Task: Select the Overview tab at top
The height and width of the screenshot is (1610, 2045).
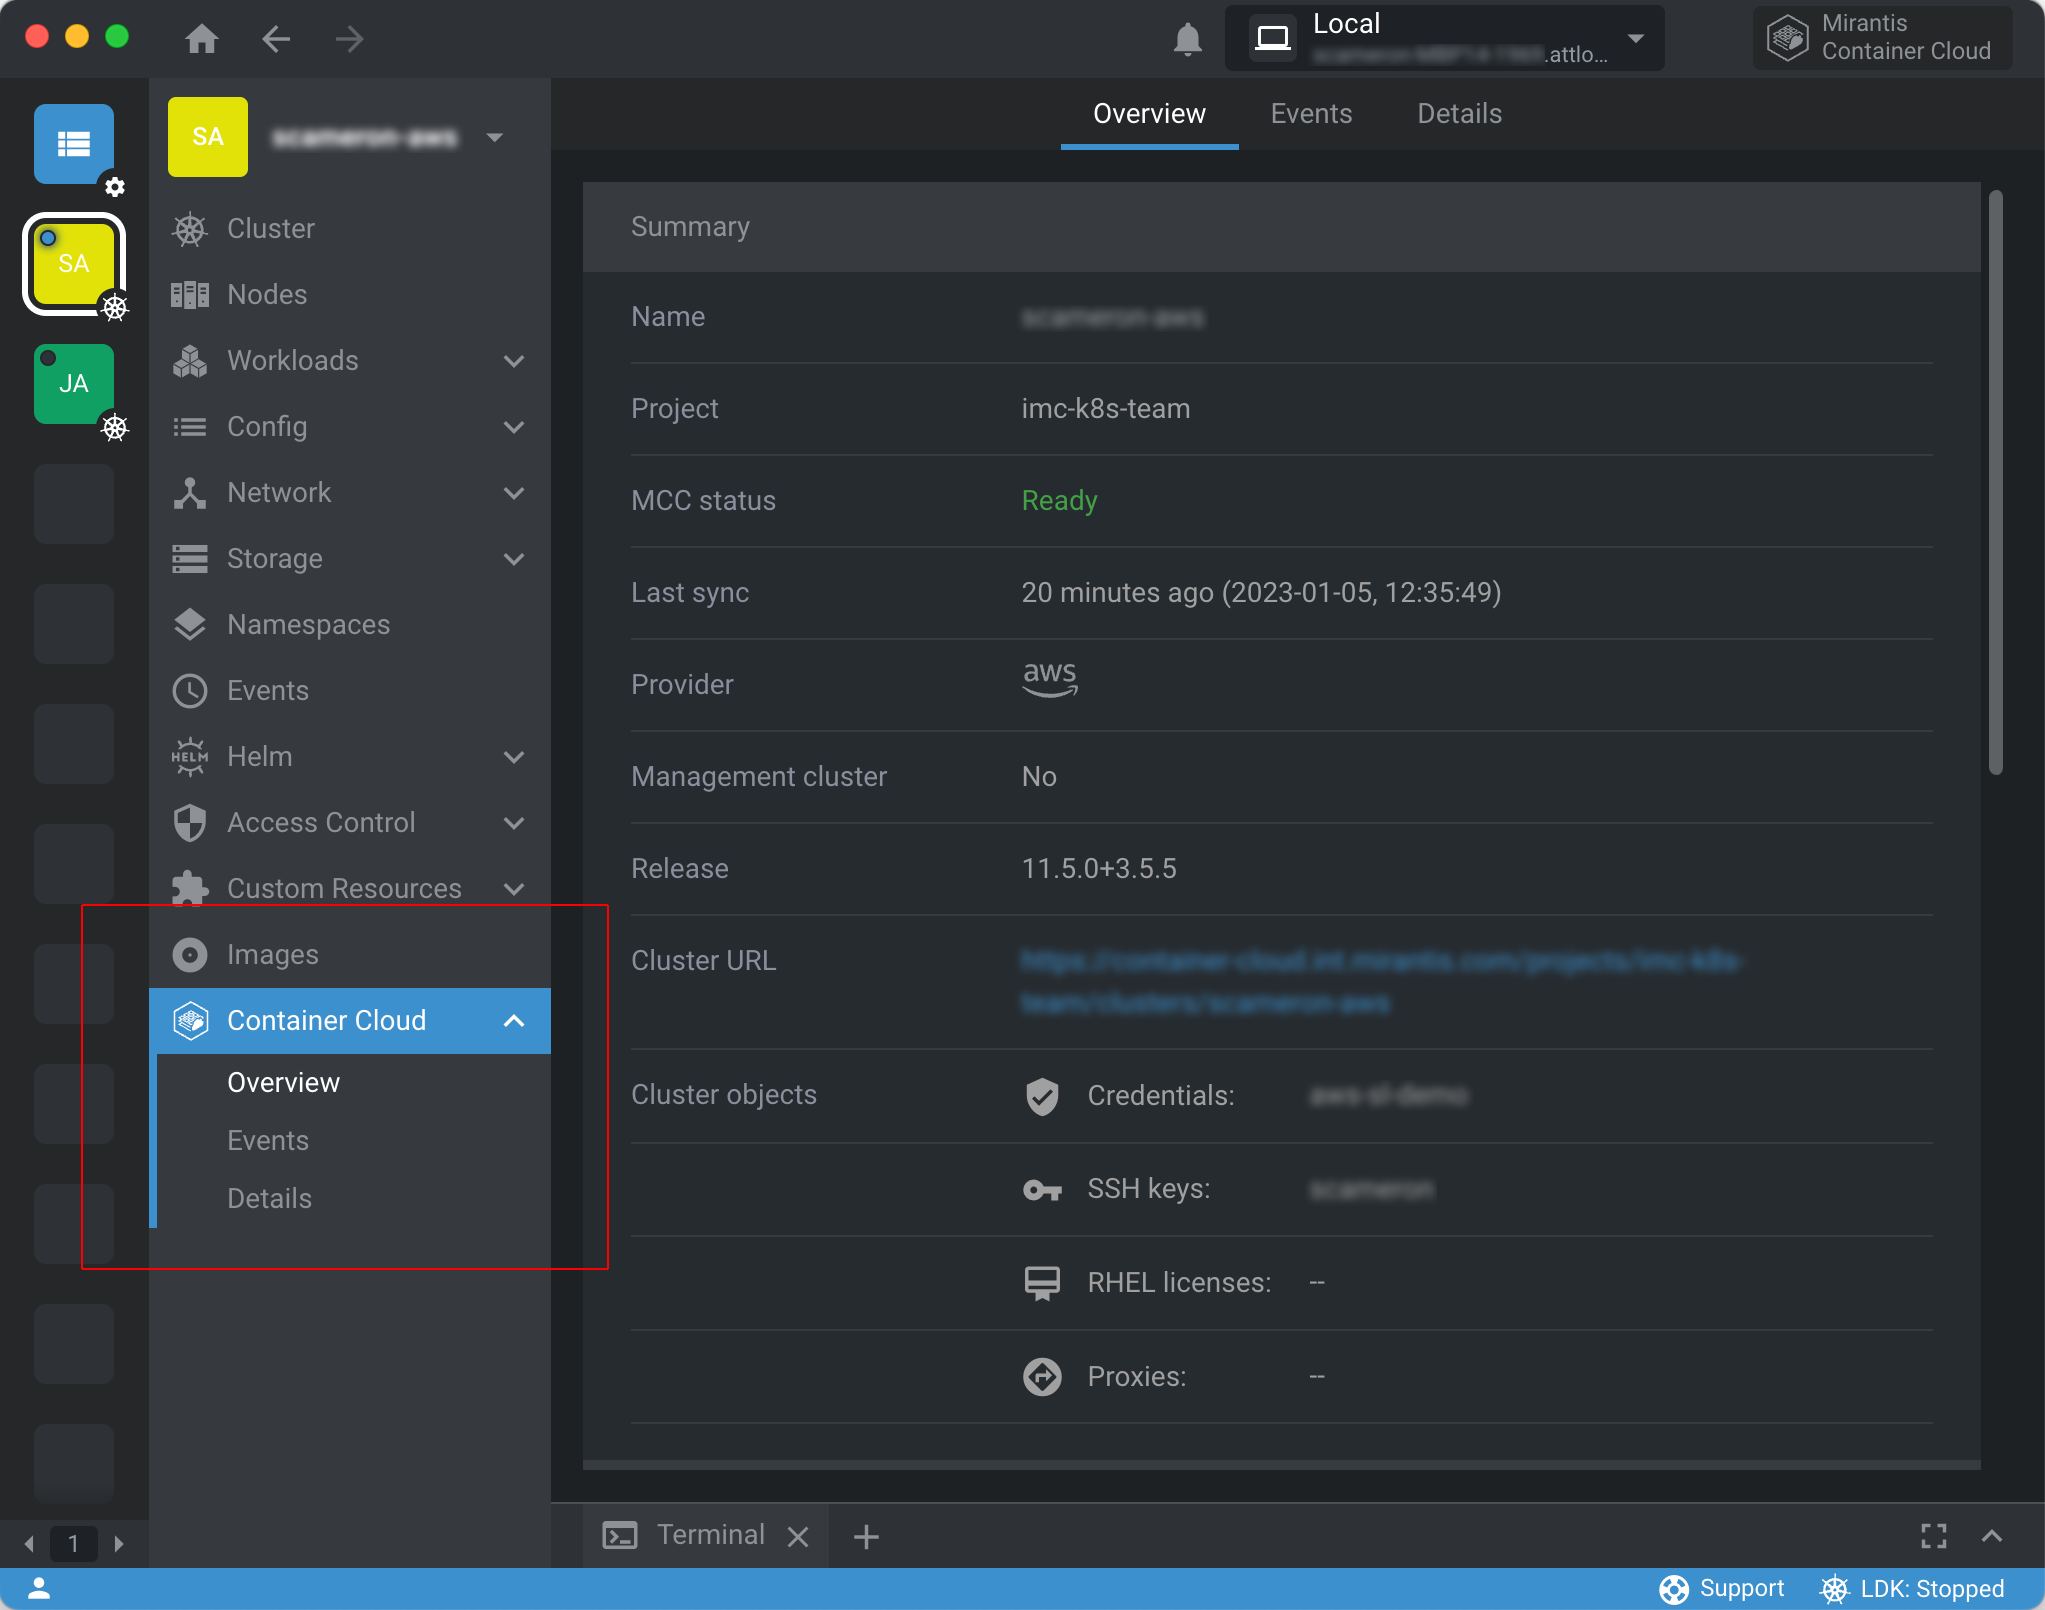Action: click(1149, 113)
